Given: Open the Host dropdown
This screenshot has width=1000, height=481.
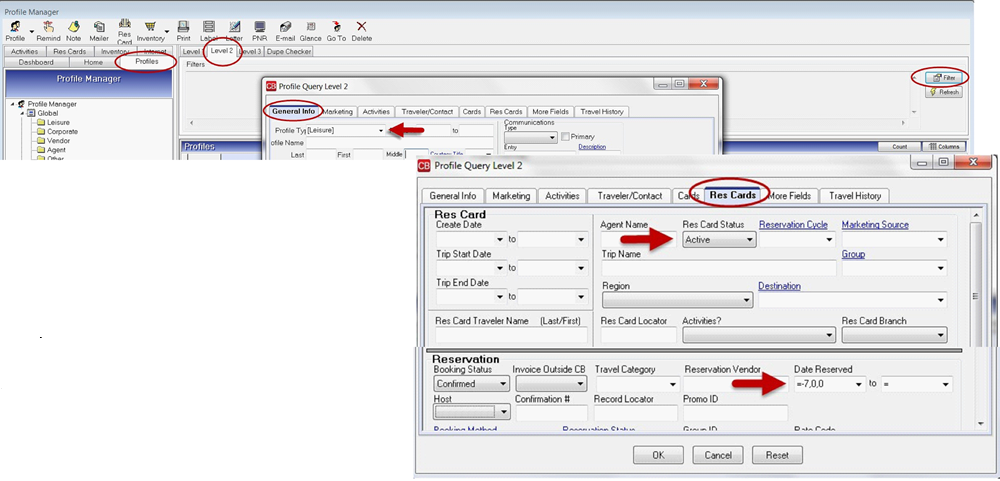Looking at the screenshot, I should tap(472, 412).
